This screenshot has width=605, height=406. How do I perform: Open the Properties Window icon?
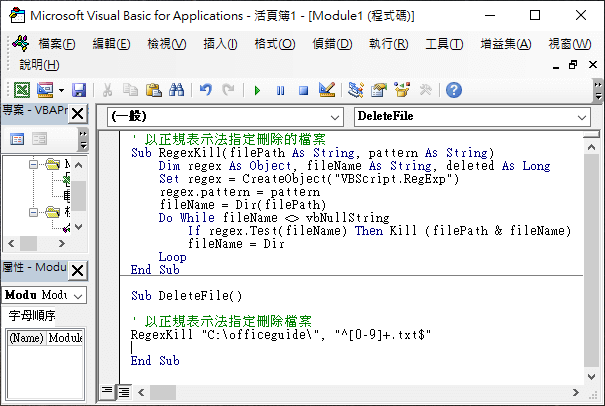pos(379,90)
